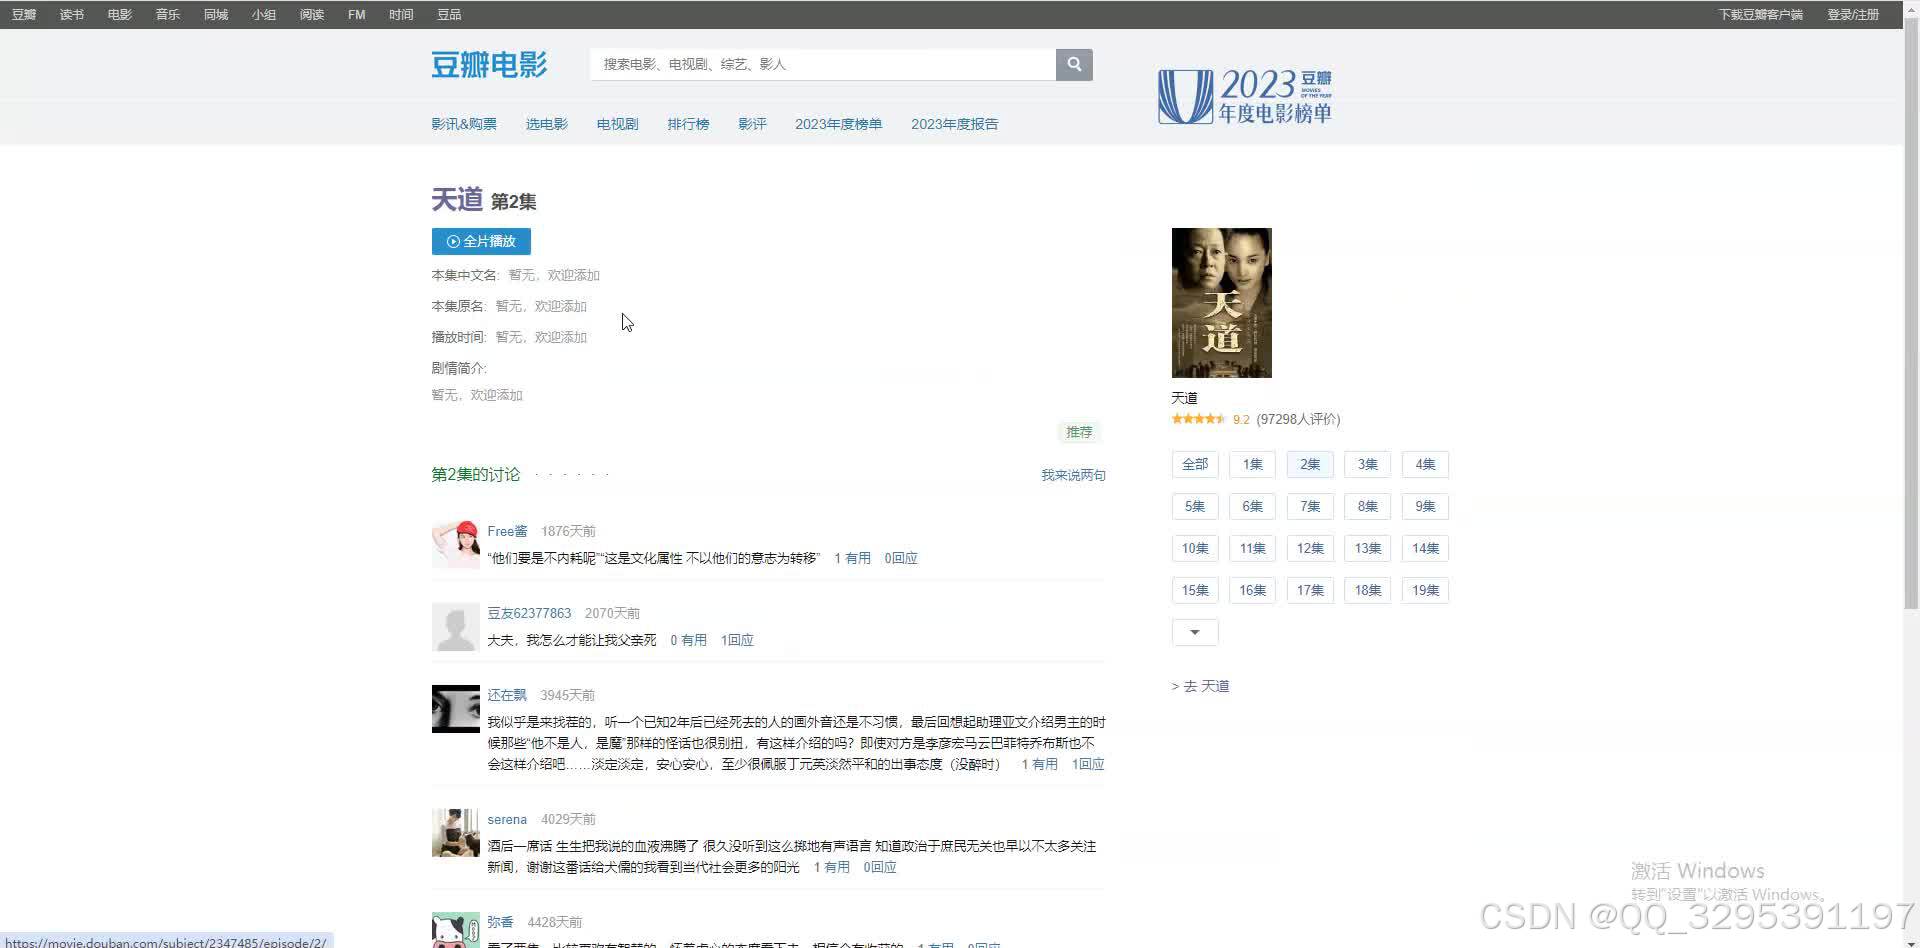Select episode 1集

pos(1252,464)
